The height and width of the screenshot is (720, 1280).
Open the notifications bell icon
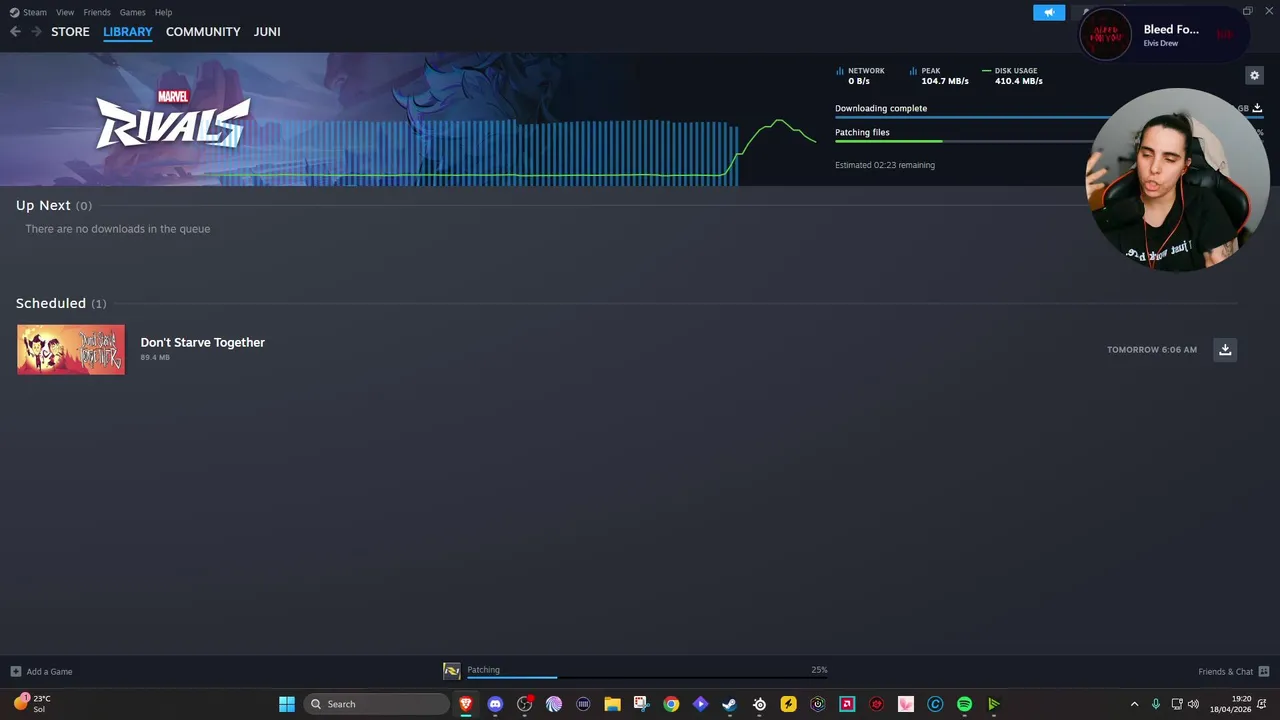point(1263,704)
